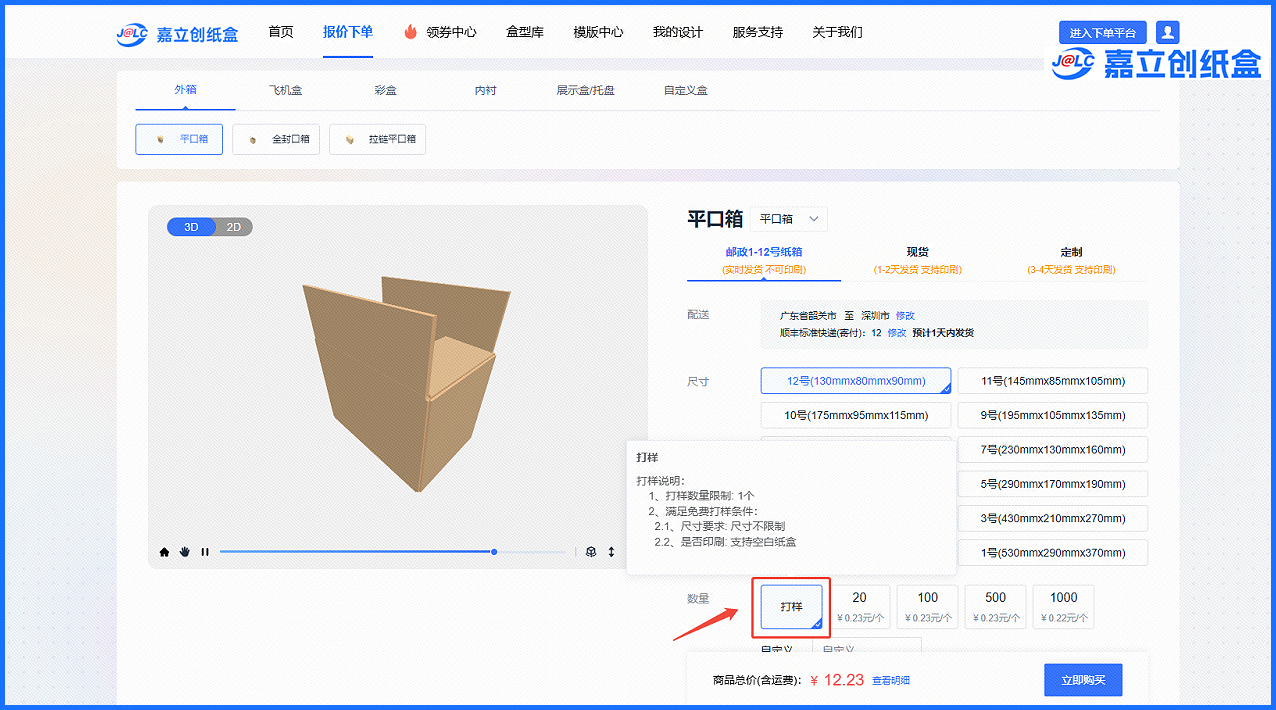Click the vertical up-down arrow icon in the viewer
Viewport: 1276px width, 710px height.
pos(611,552)
